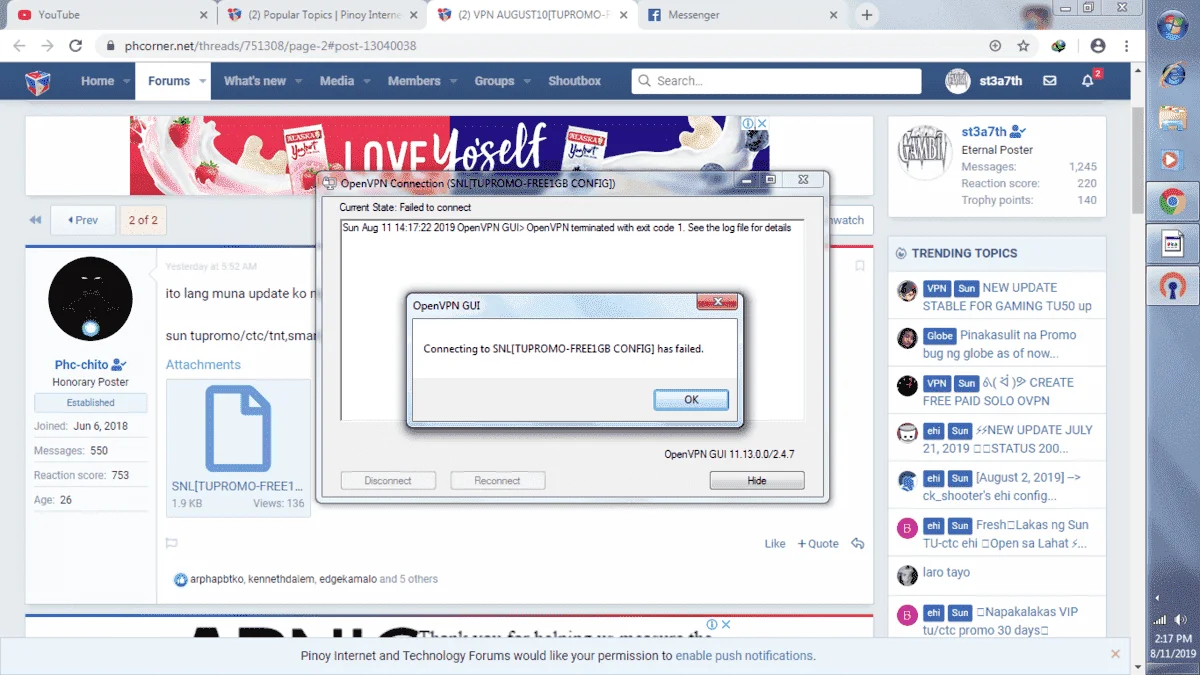Screen dimensions: 1200x675
Task: Dismiss push notification bar X
Action: click(x=1115, y=654)
